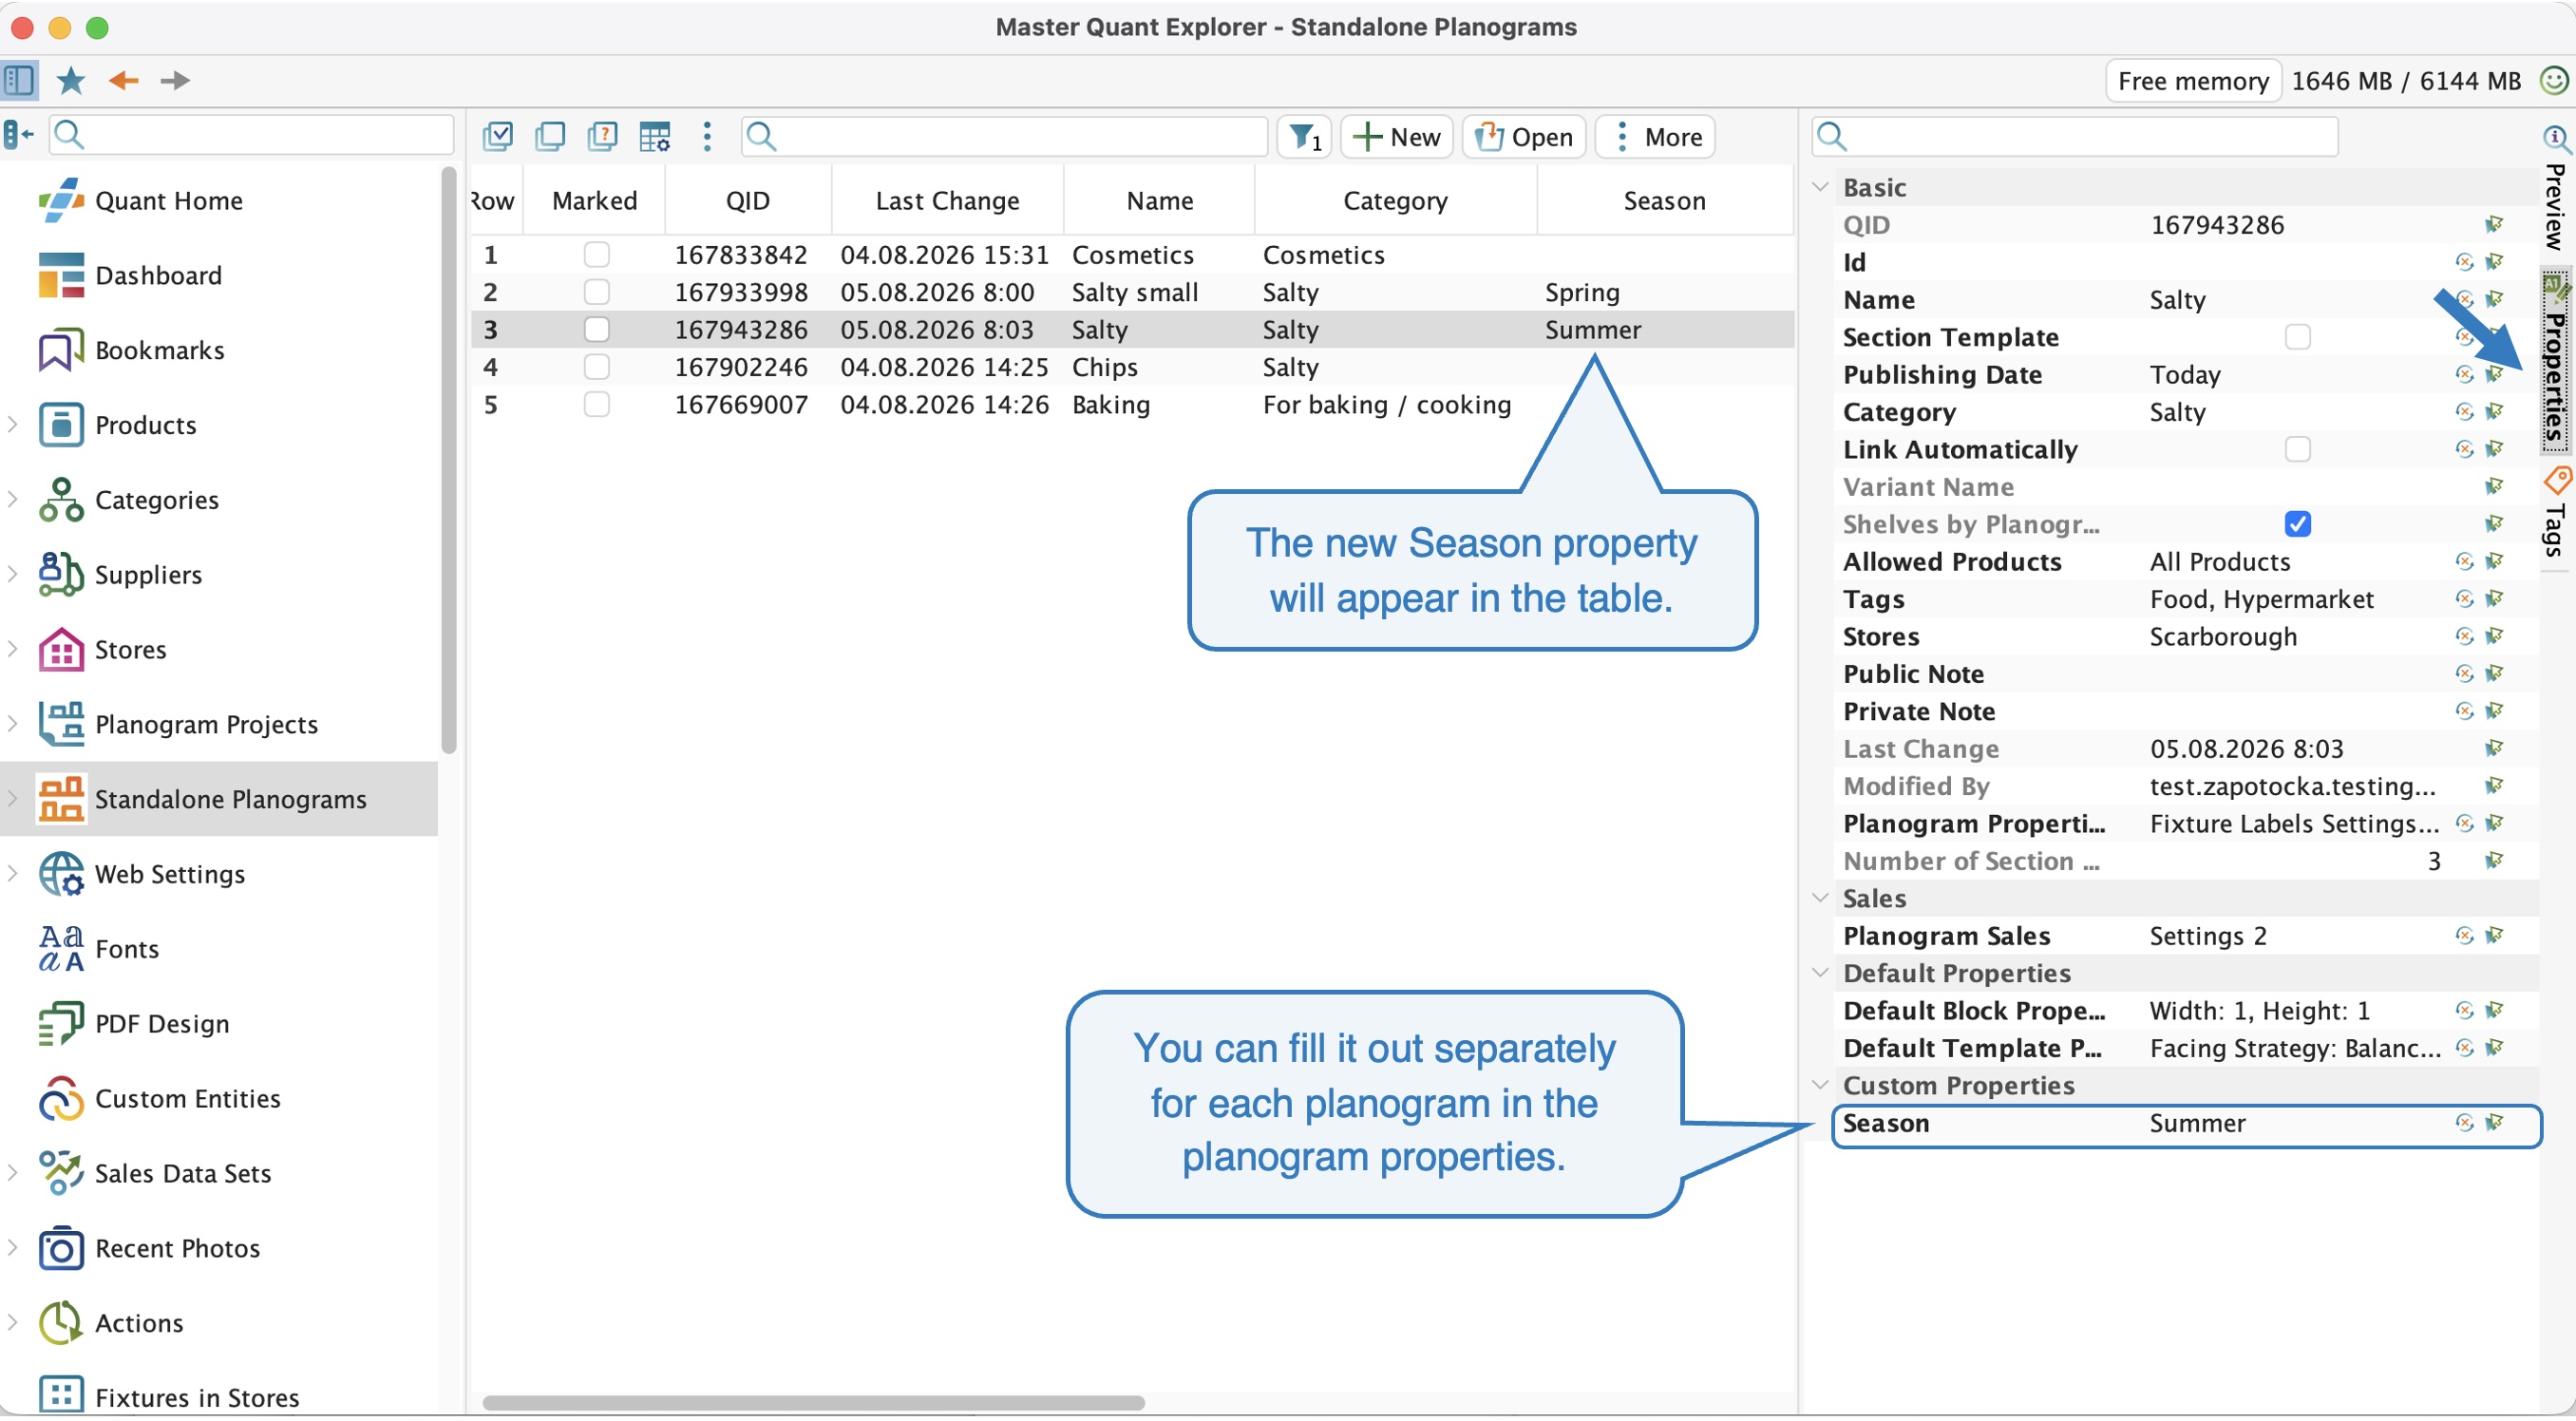Click the navigation sidebar vertical scrollbar
Image resolution: width=2576 pixels, height=1421 pixels.
449,460
